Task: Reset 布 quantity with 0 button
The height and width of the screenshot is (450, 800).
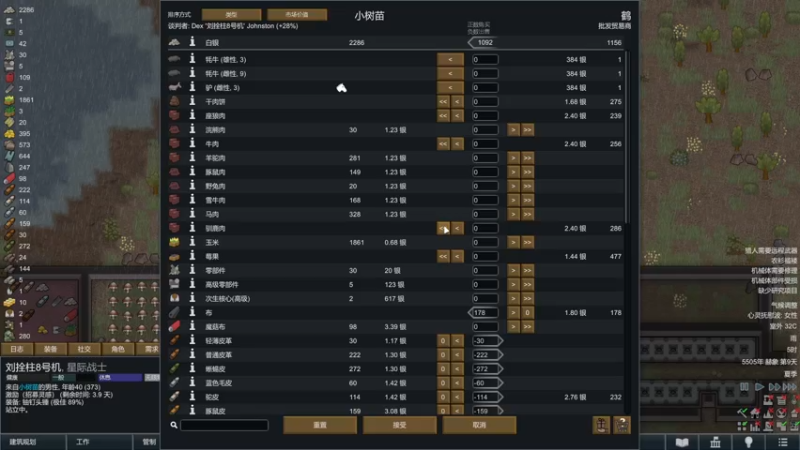Action: click(x=528, y=312)
